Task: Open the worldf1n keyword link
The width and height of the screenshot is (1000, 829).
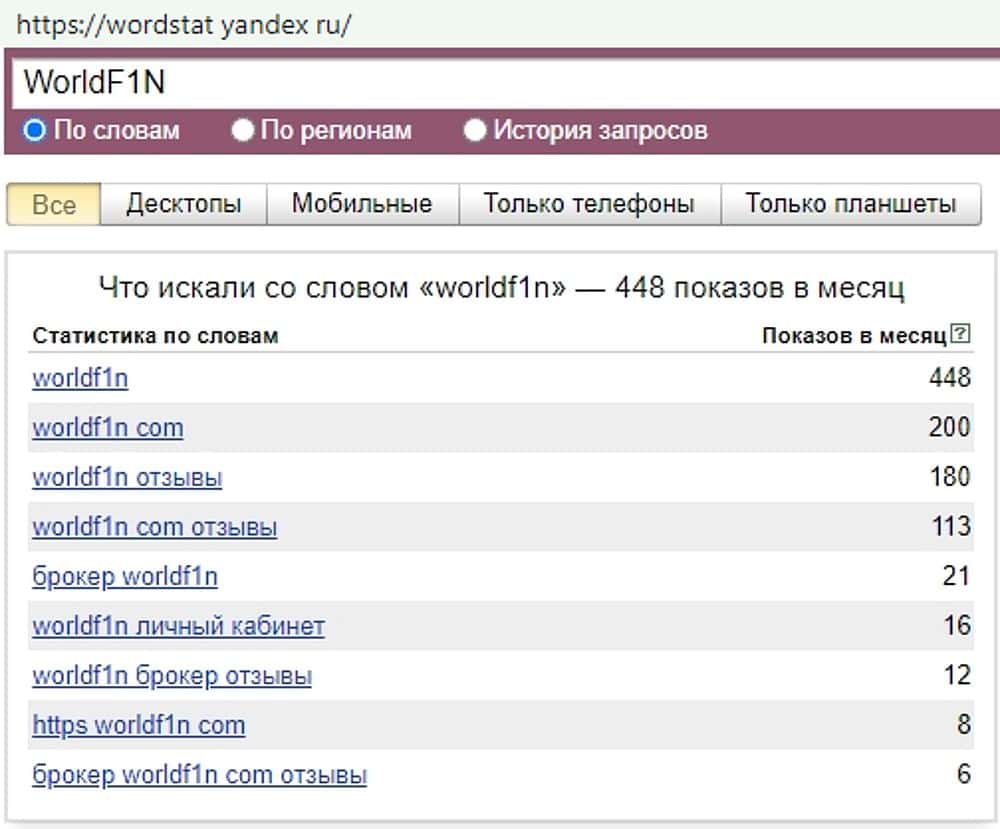Action: coord(80,378)
